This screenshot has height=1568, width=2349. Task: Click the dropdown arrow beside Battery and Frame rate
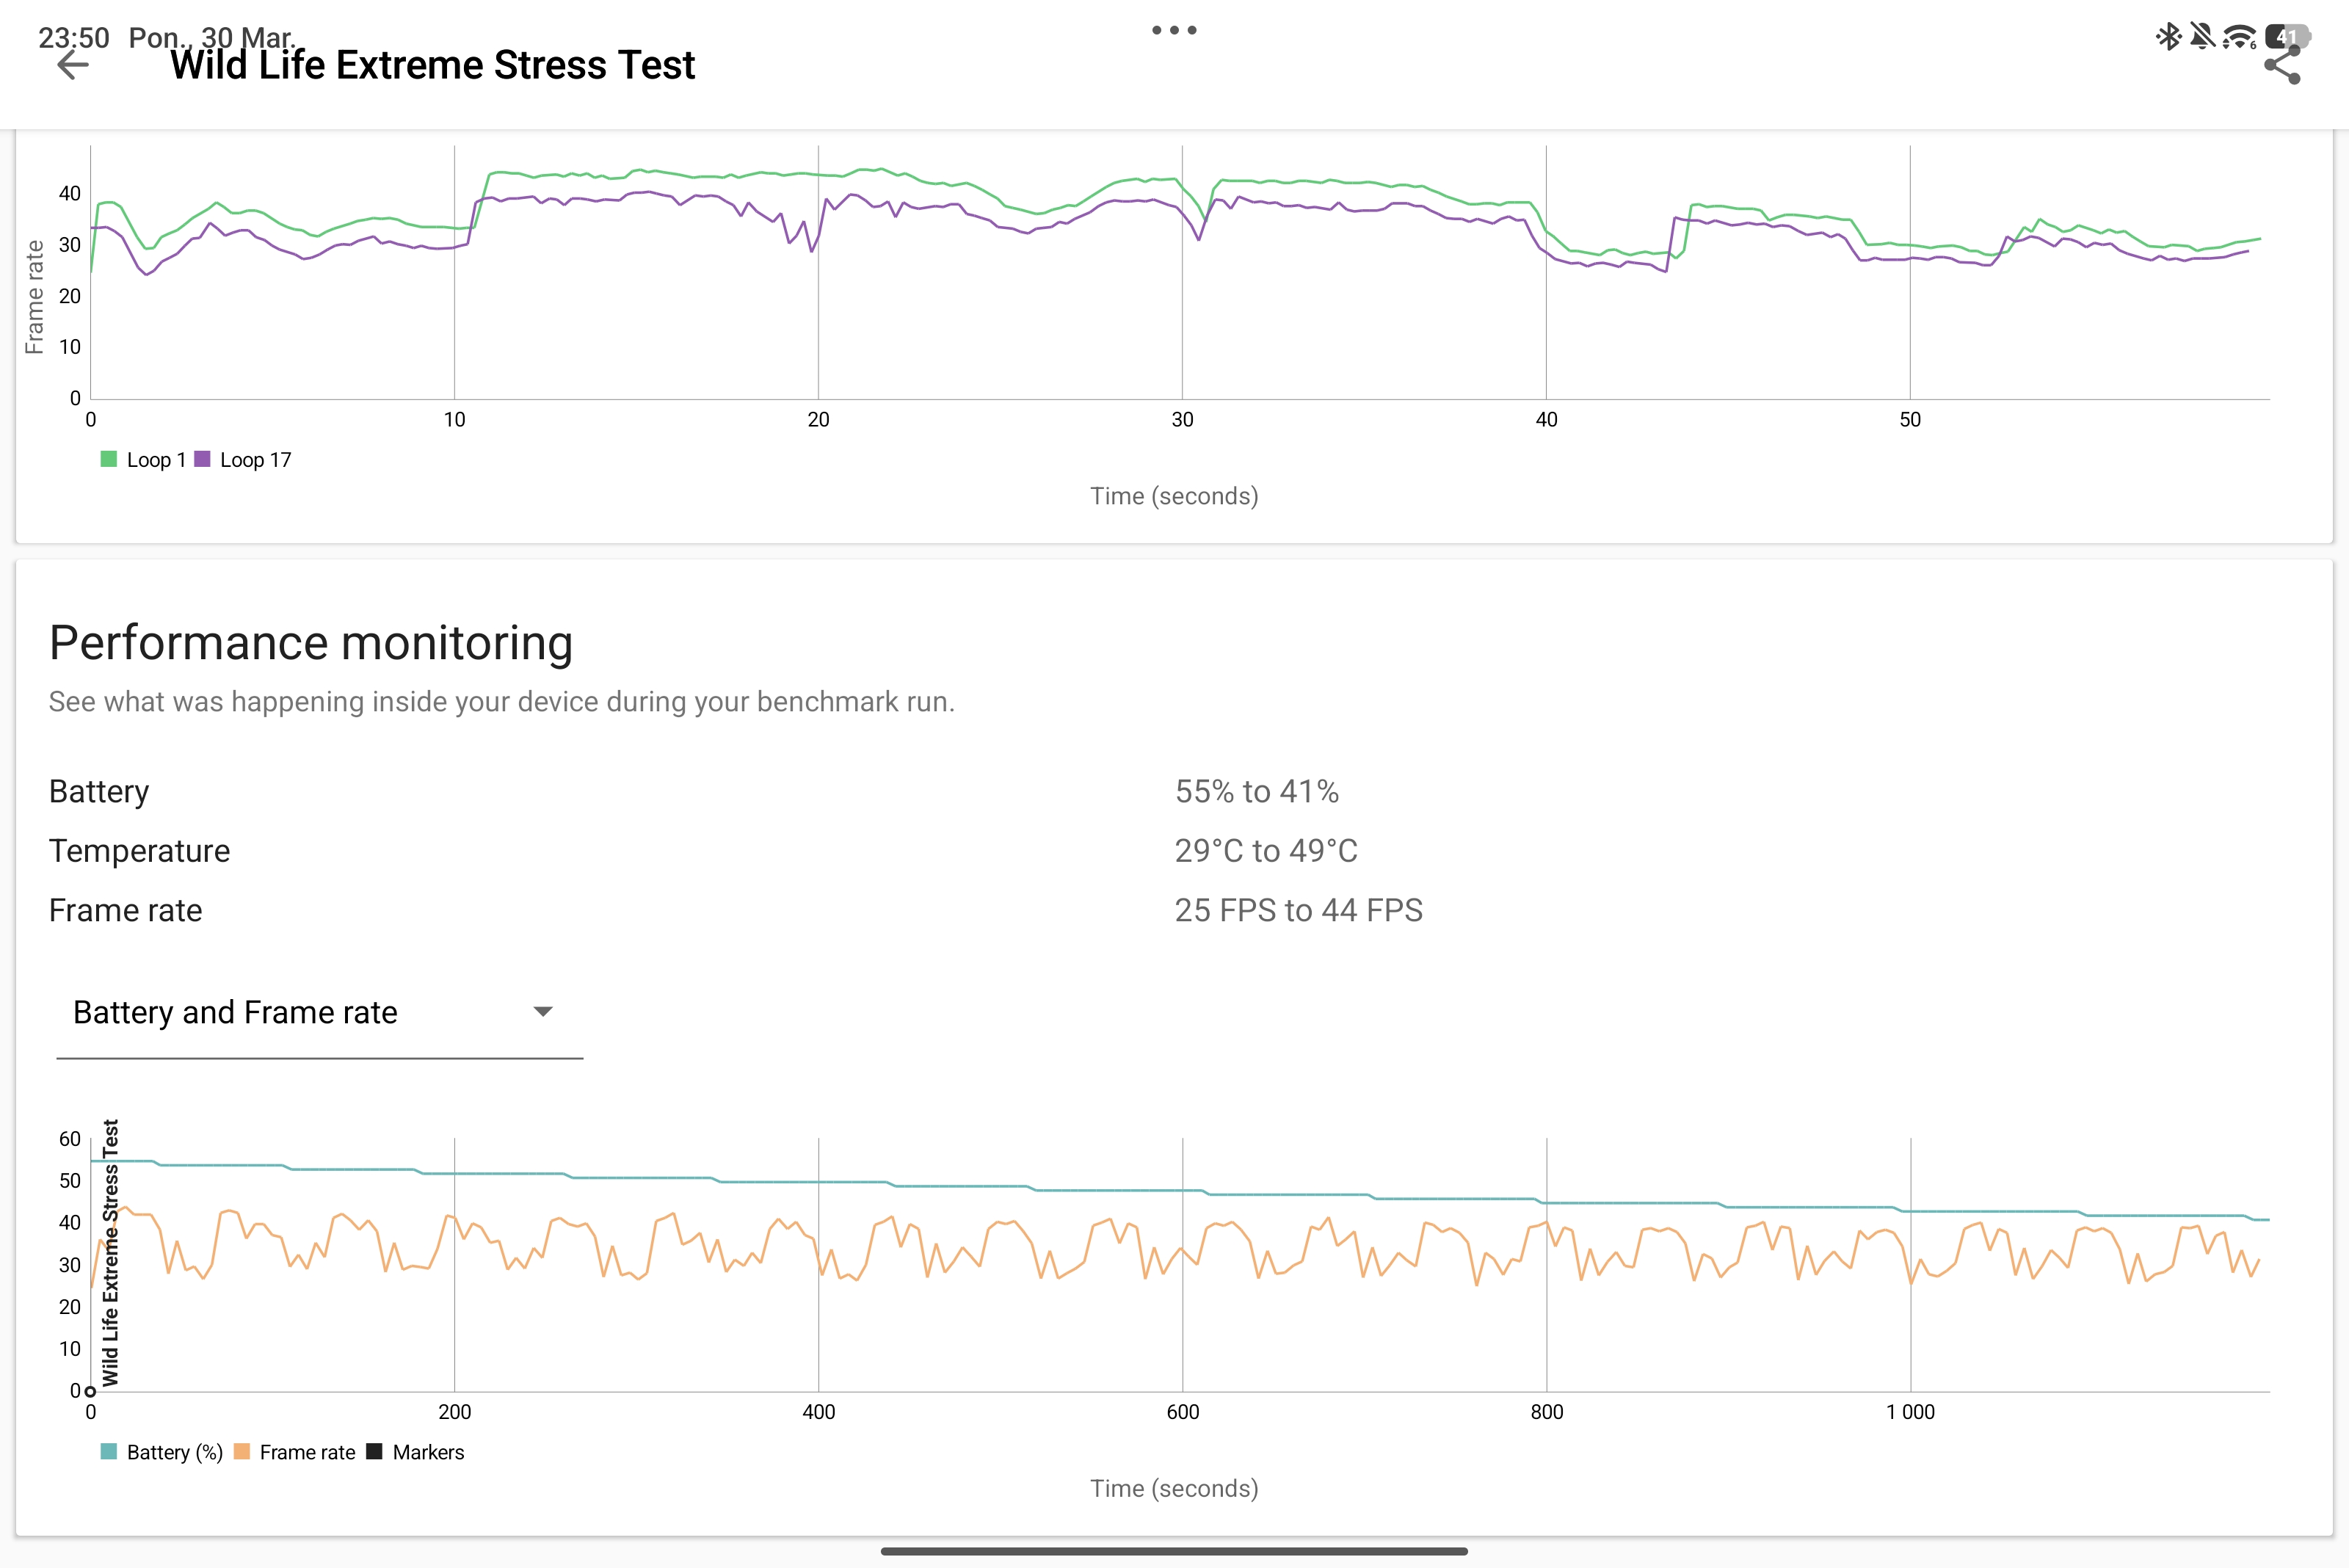click(x=543, y=1012)
